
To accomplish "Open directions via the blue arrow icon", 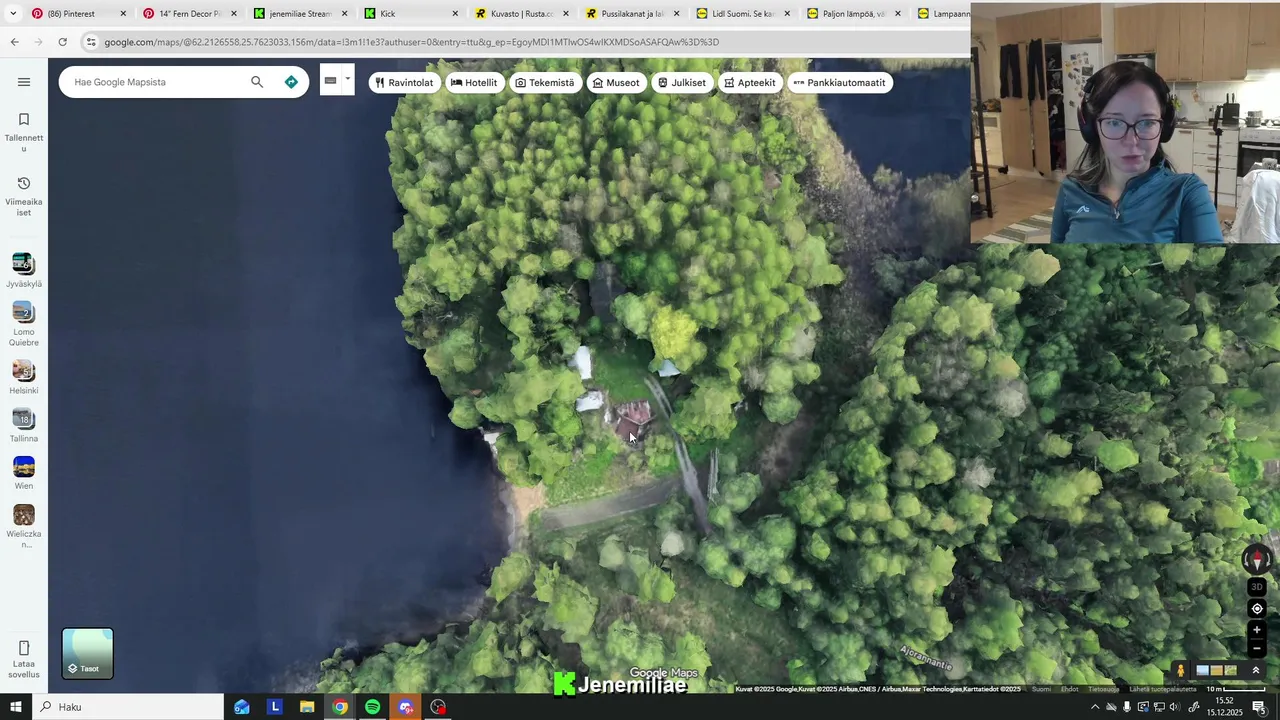I will pos(291,82).
